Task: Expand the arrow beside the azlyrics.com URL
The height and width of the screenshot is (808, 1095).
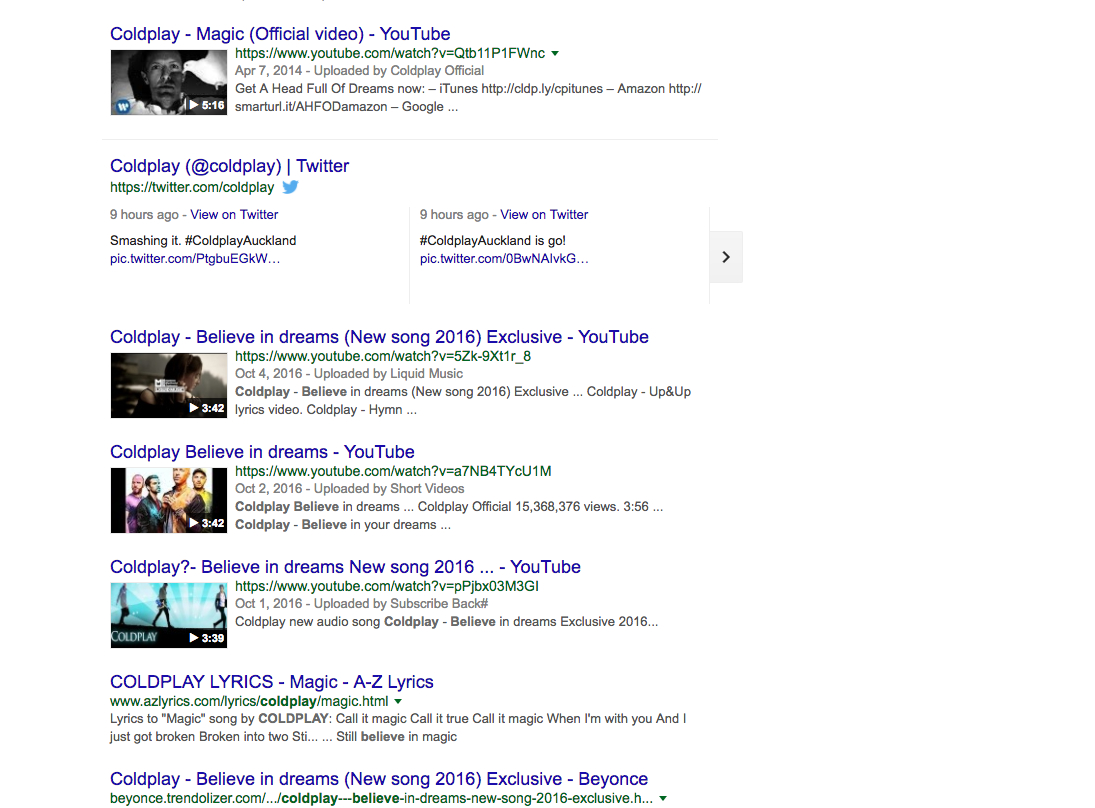Action: coord(398,701)
